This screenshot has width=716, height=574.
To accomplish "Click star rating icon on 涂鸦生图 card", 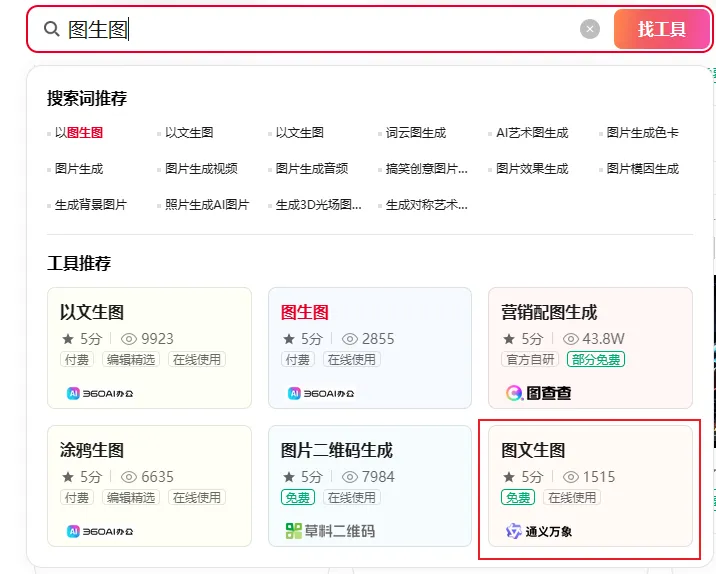I will click(x=68, y=477).
